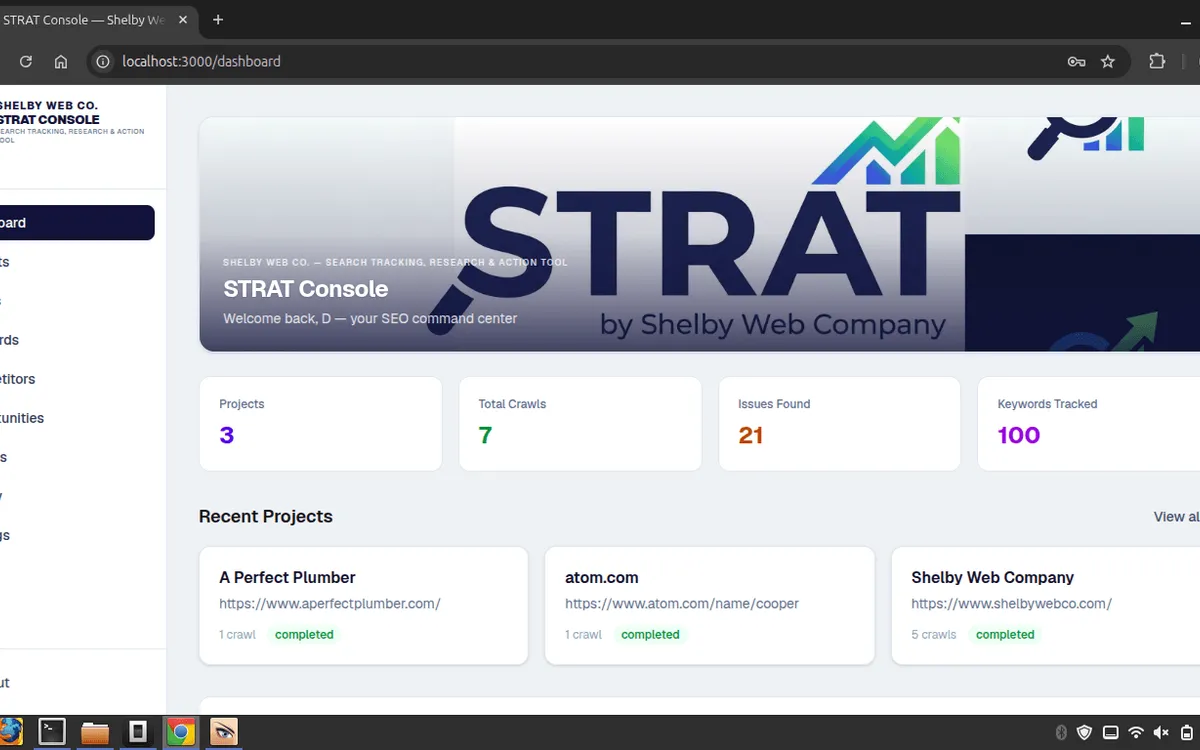Viewport: 1200px width, 750px height.
Task: Click the https://www.atom.com/name/cooper URL text
Action: pos(682,604)
